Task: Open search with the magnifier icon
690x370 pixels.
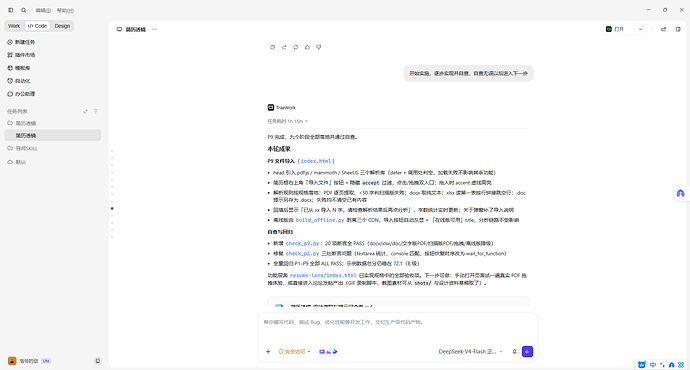Action: [24, 10]
